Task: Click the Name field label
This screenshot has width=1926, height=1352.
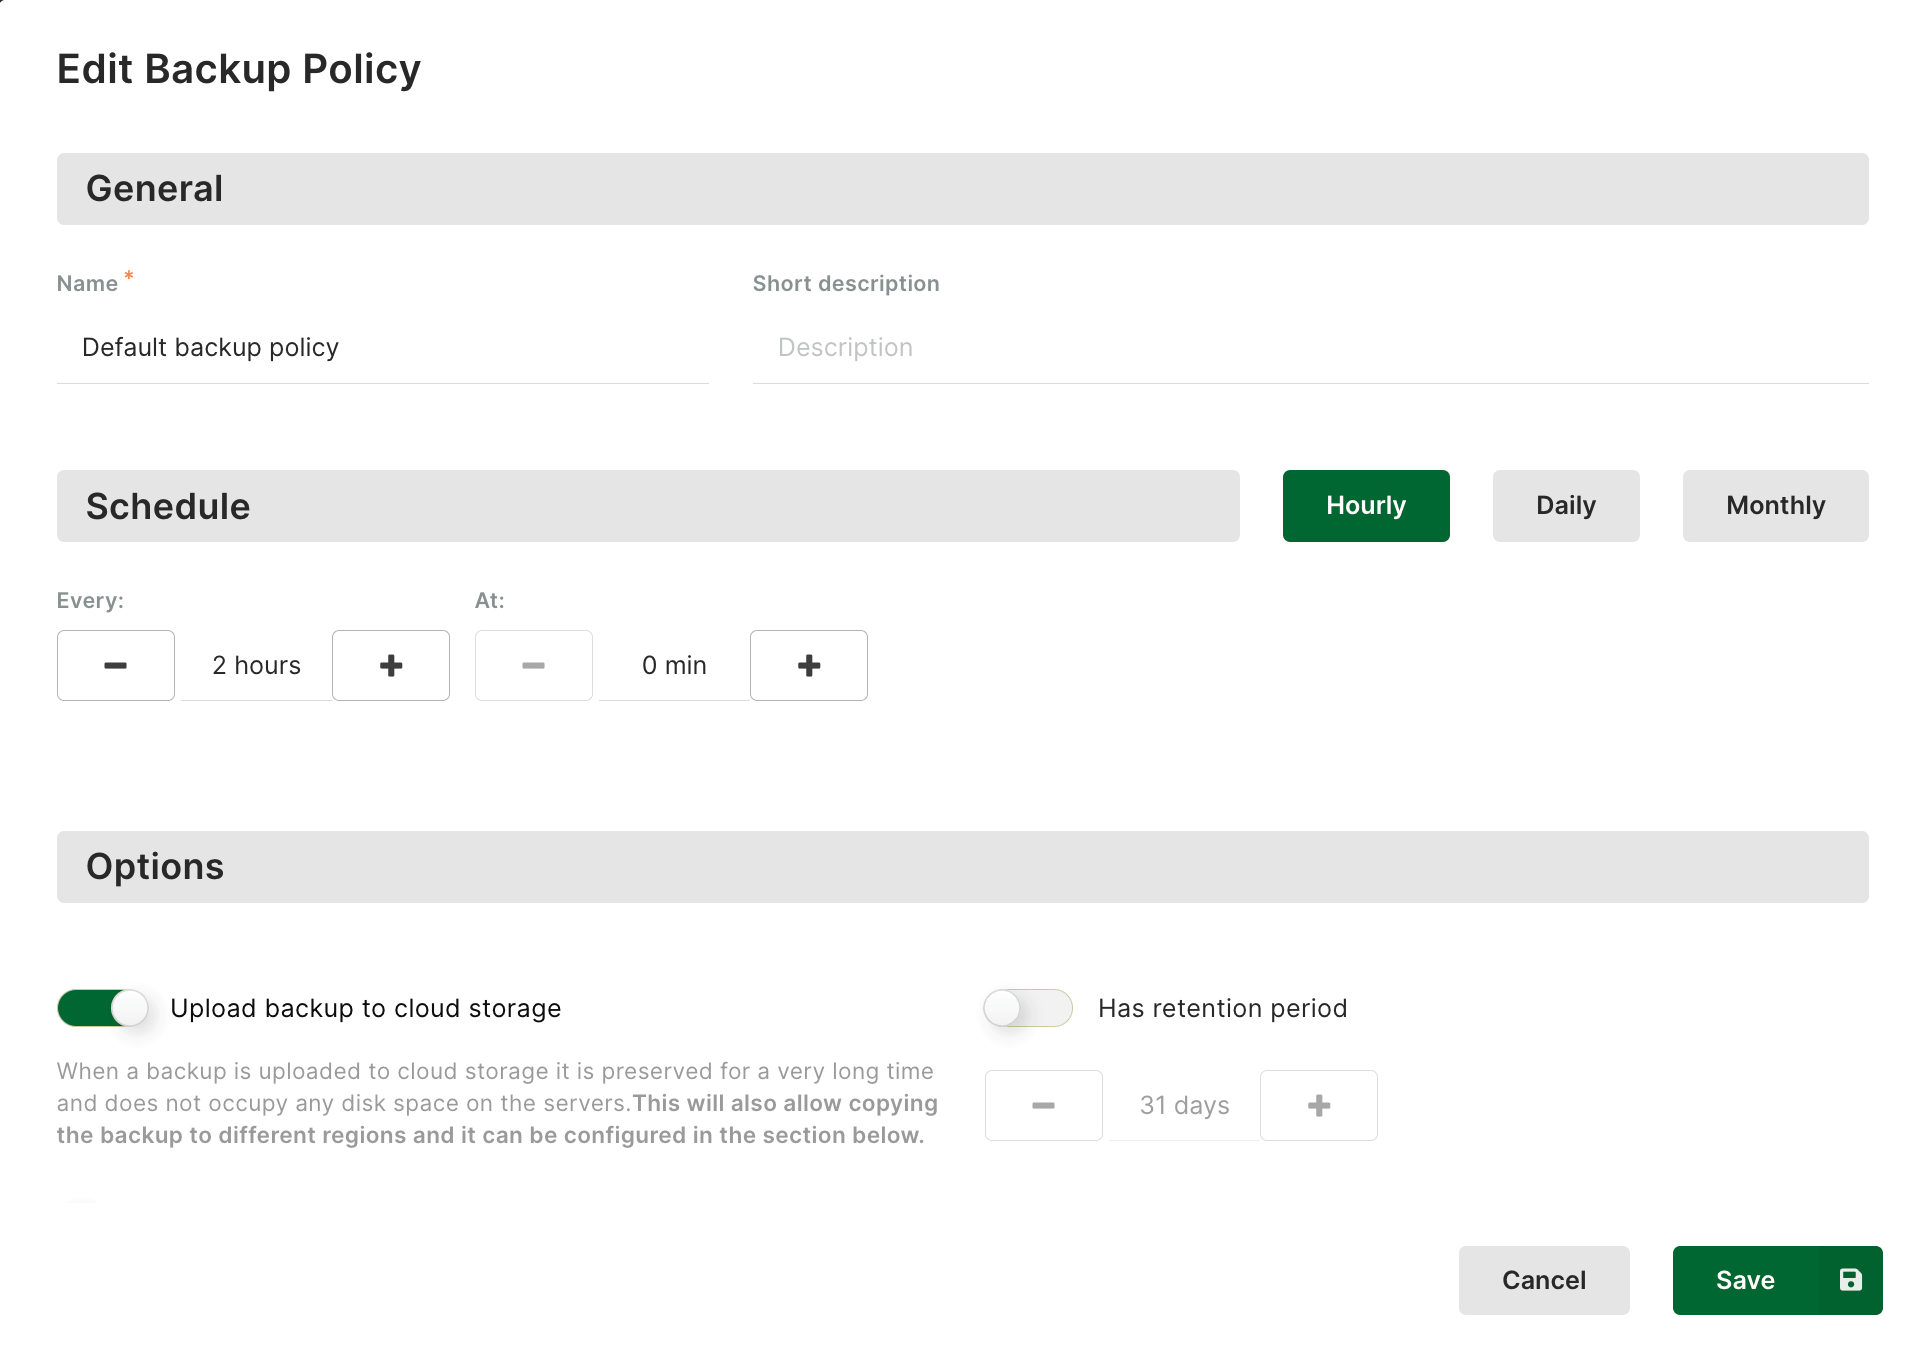Action: 87,284
